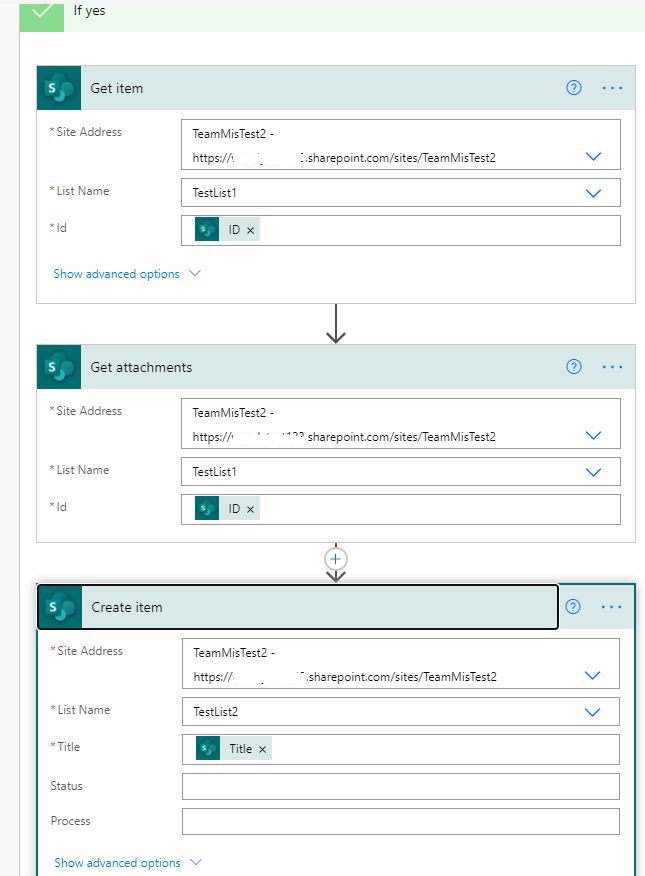
Task: Open the Get attachments ellipsis menu
Action: click(612, 366)
